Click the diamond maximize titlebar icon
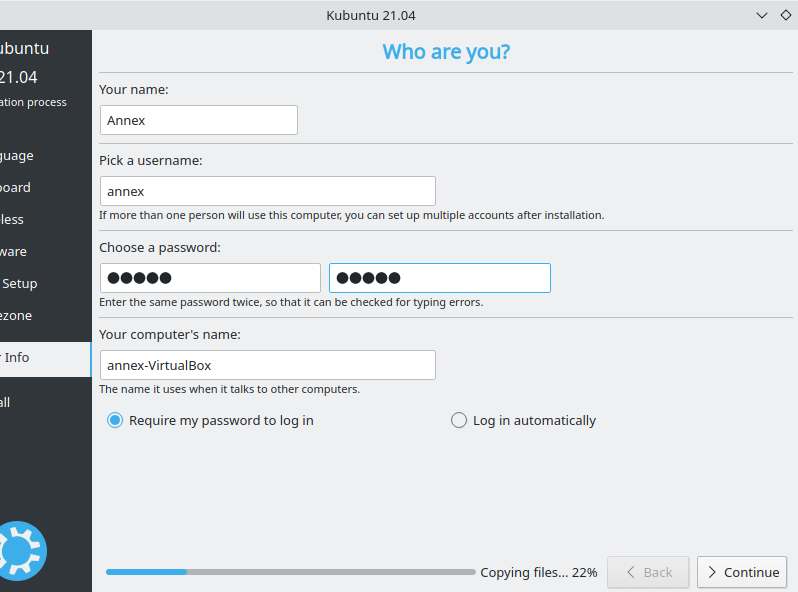The height and width of the screenshot is (592, 798). coord(786,15)
